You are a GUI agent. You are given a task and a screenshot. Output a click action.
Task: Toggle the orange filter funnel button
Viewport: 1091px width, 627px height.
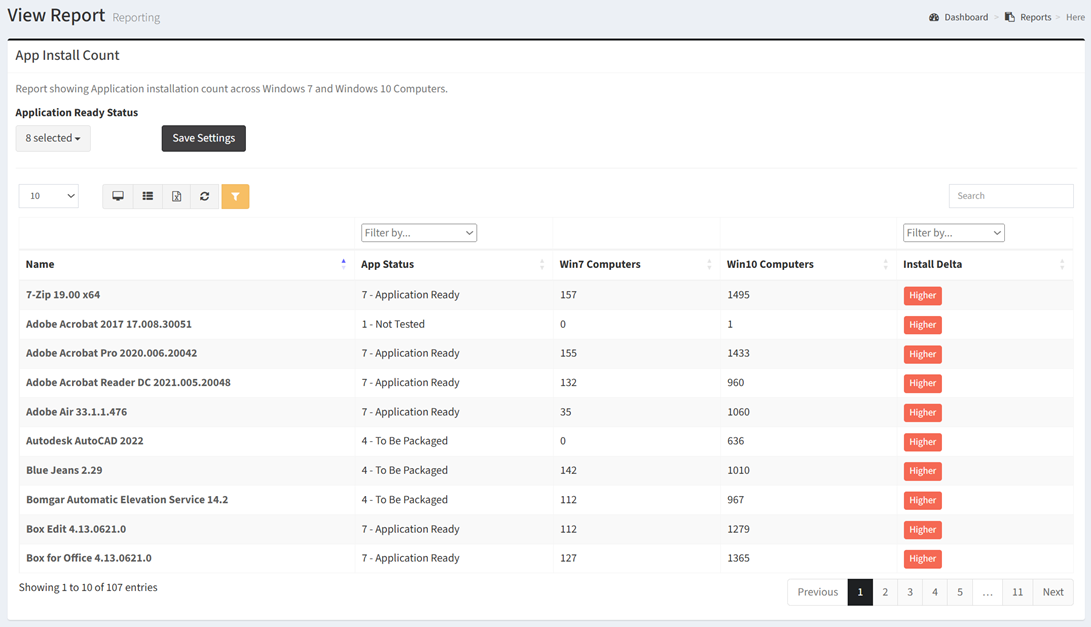click(235, 196)
